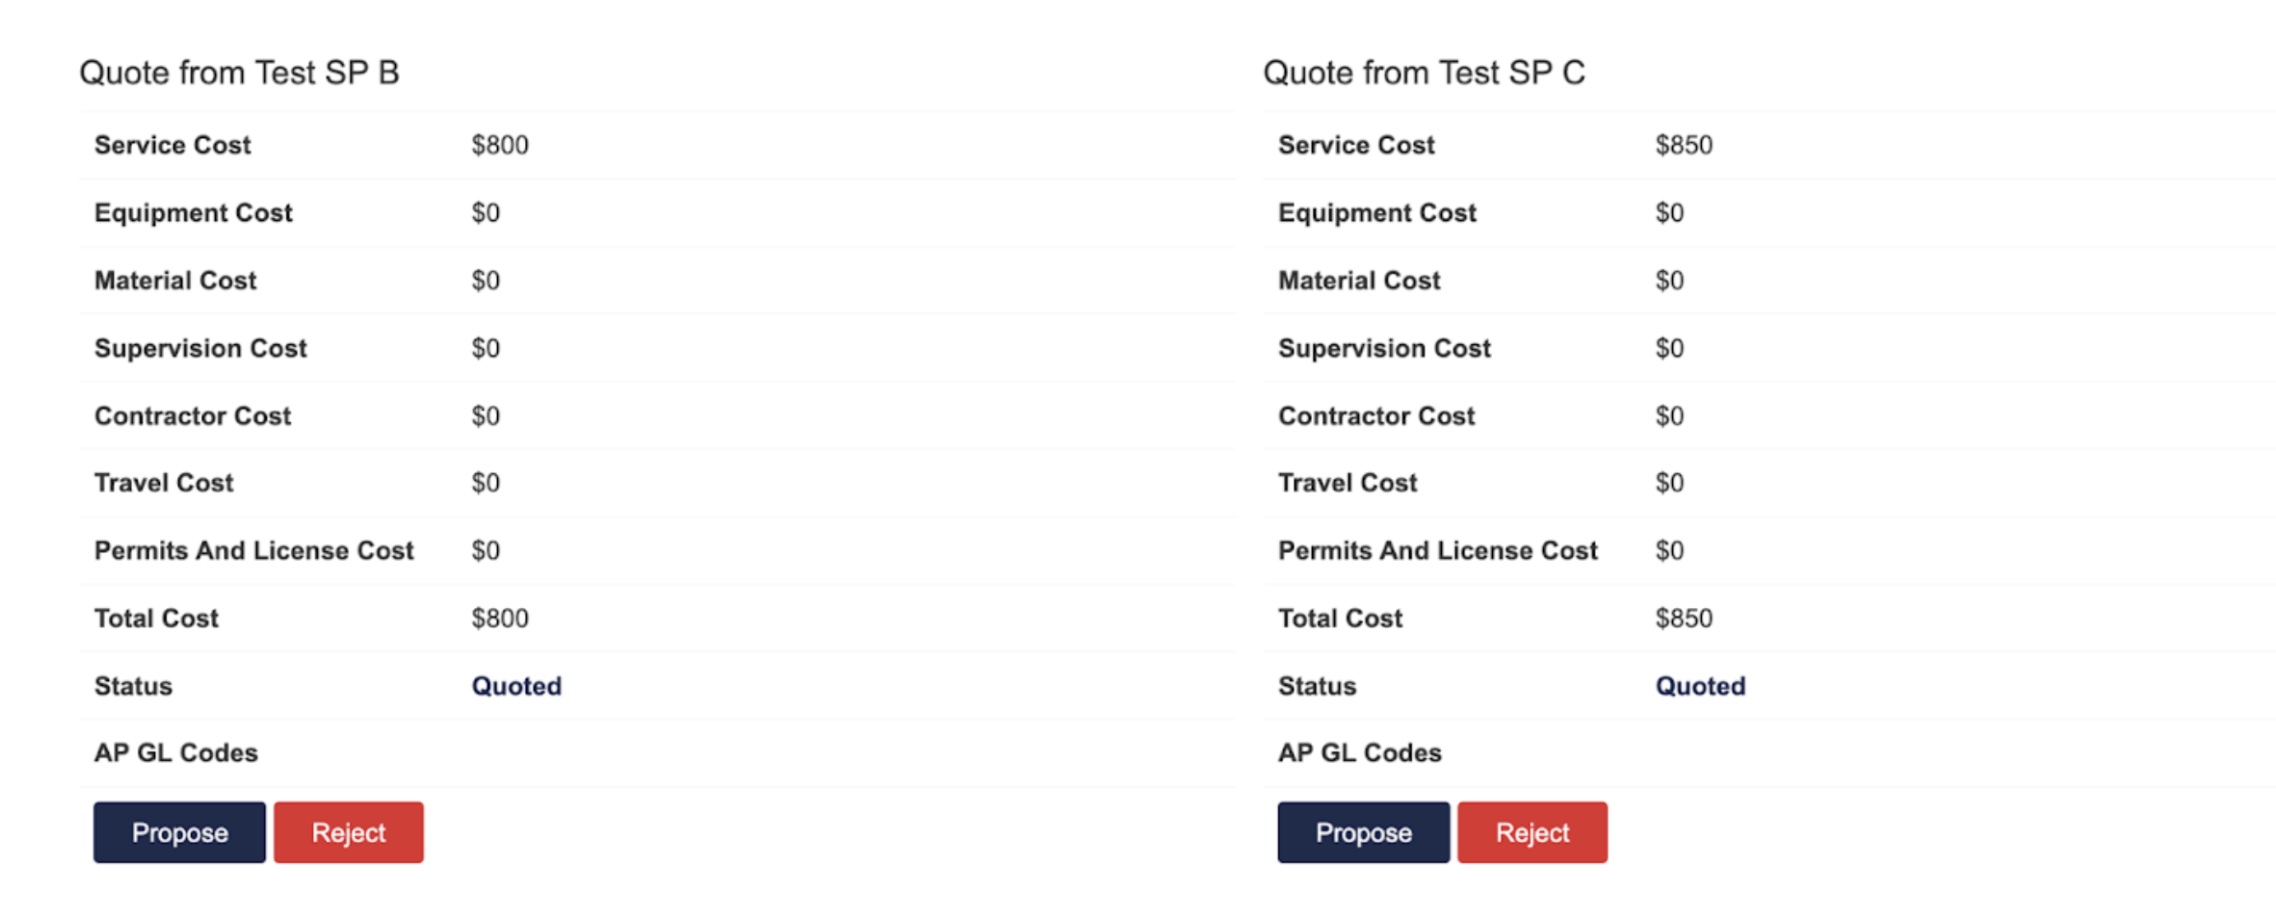Click Contractor Cost label in SP B quote

(x=192, y=416)
